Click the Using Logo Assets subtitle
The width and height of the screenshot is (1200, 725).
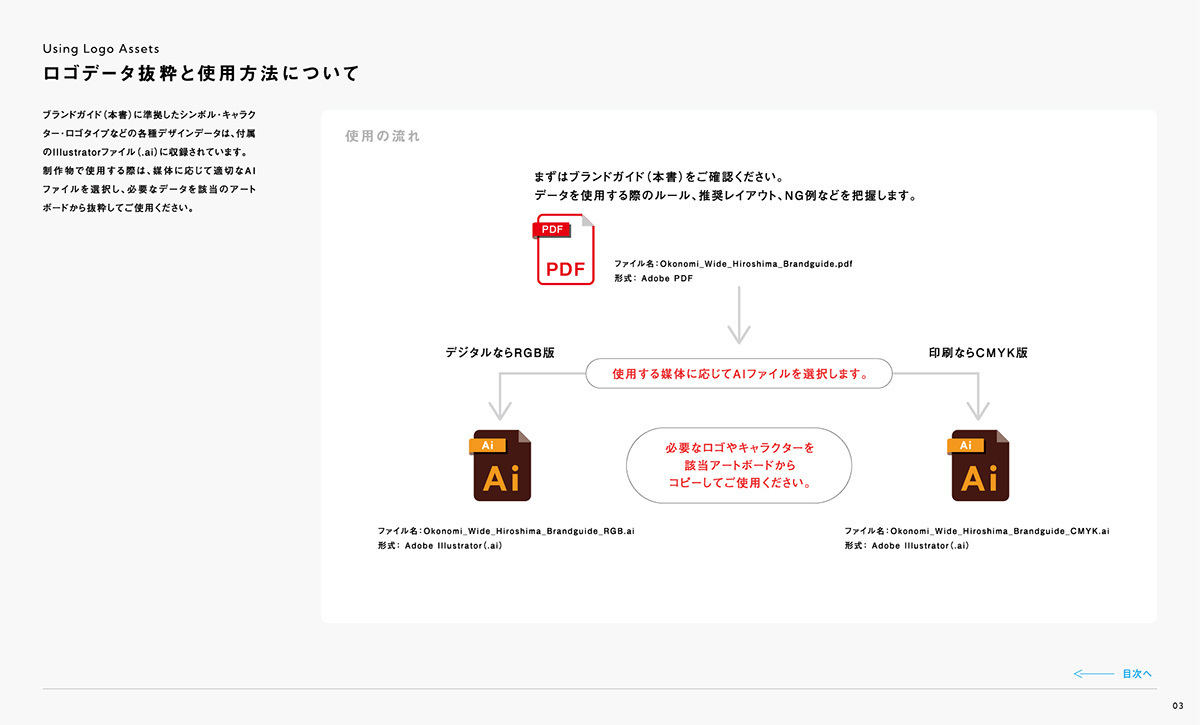[100, 48]
